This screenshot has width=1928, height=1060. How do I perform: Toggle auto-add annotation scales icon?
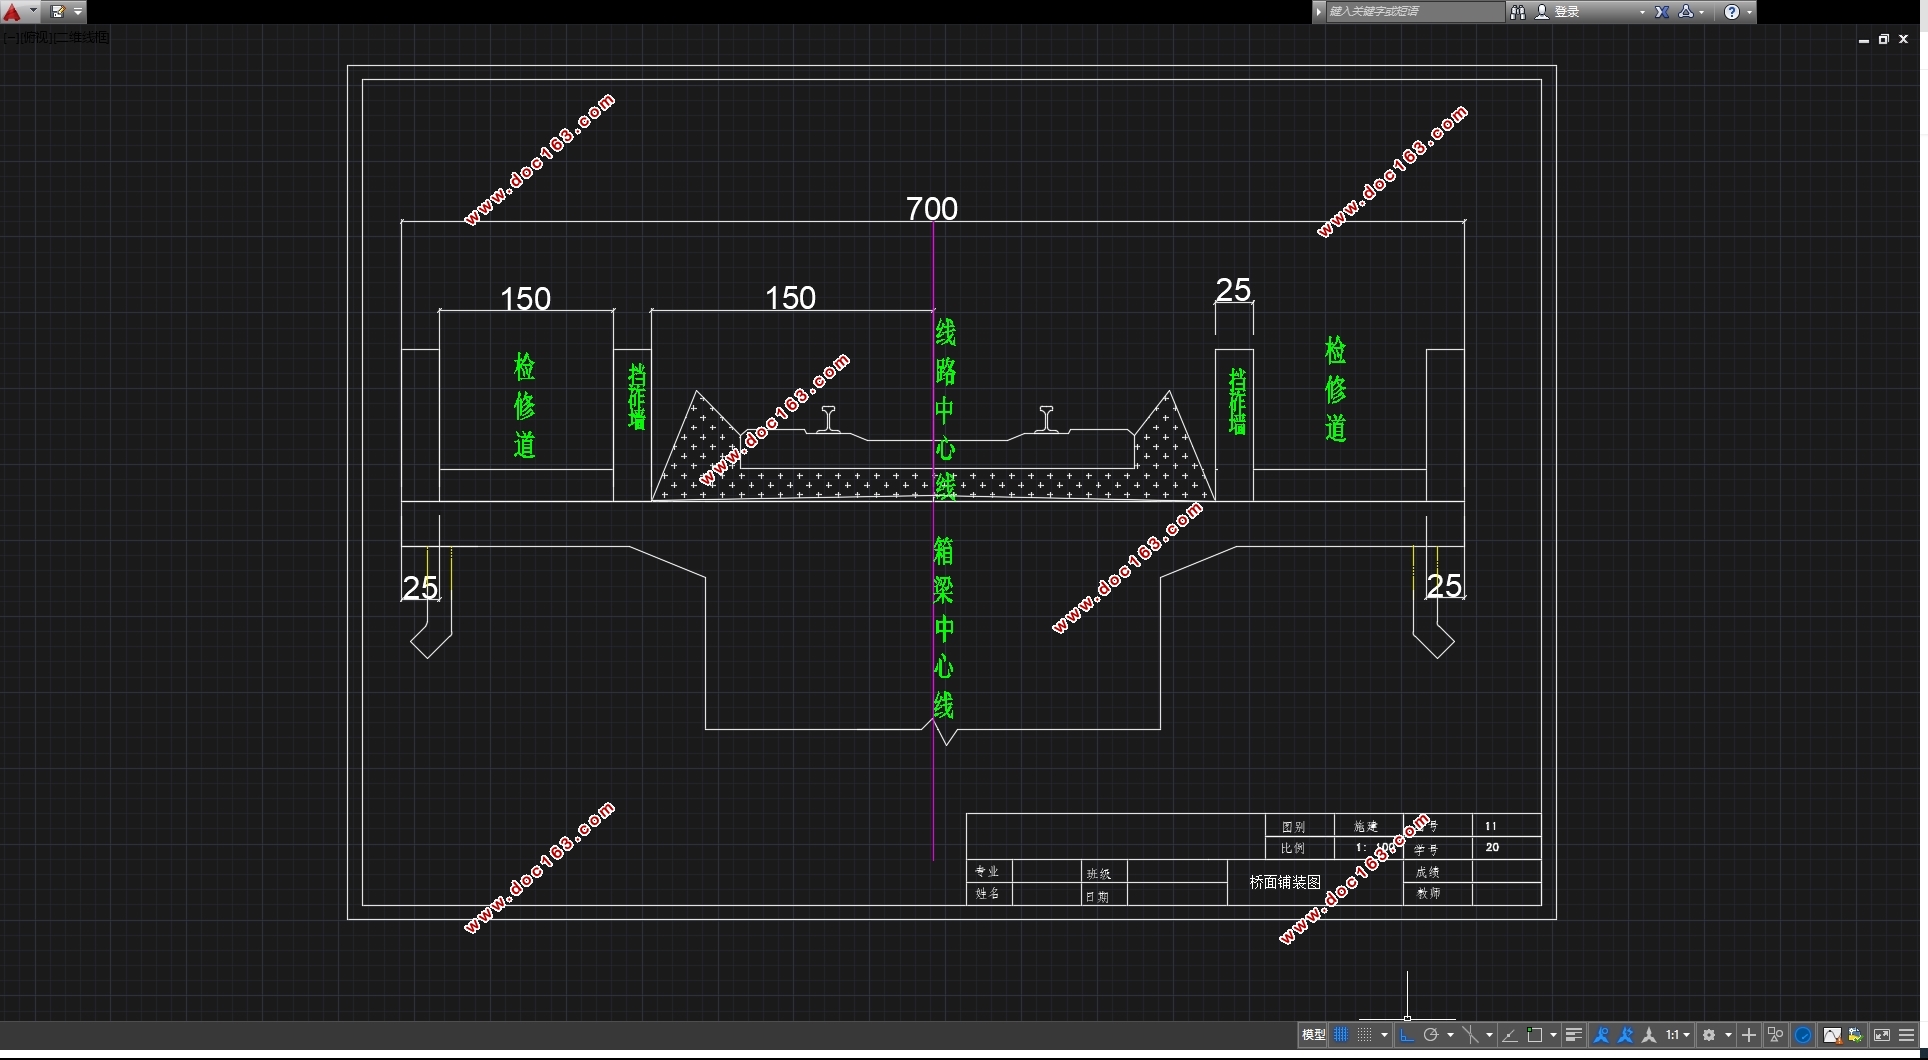[x=1625, y=1035]
